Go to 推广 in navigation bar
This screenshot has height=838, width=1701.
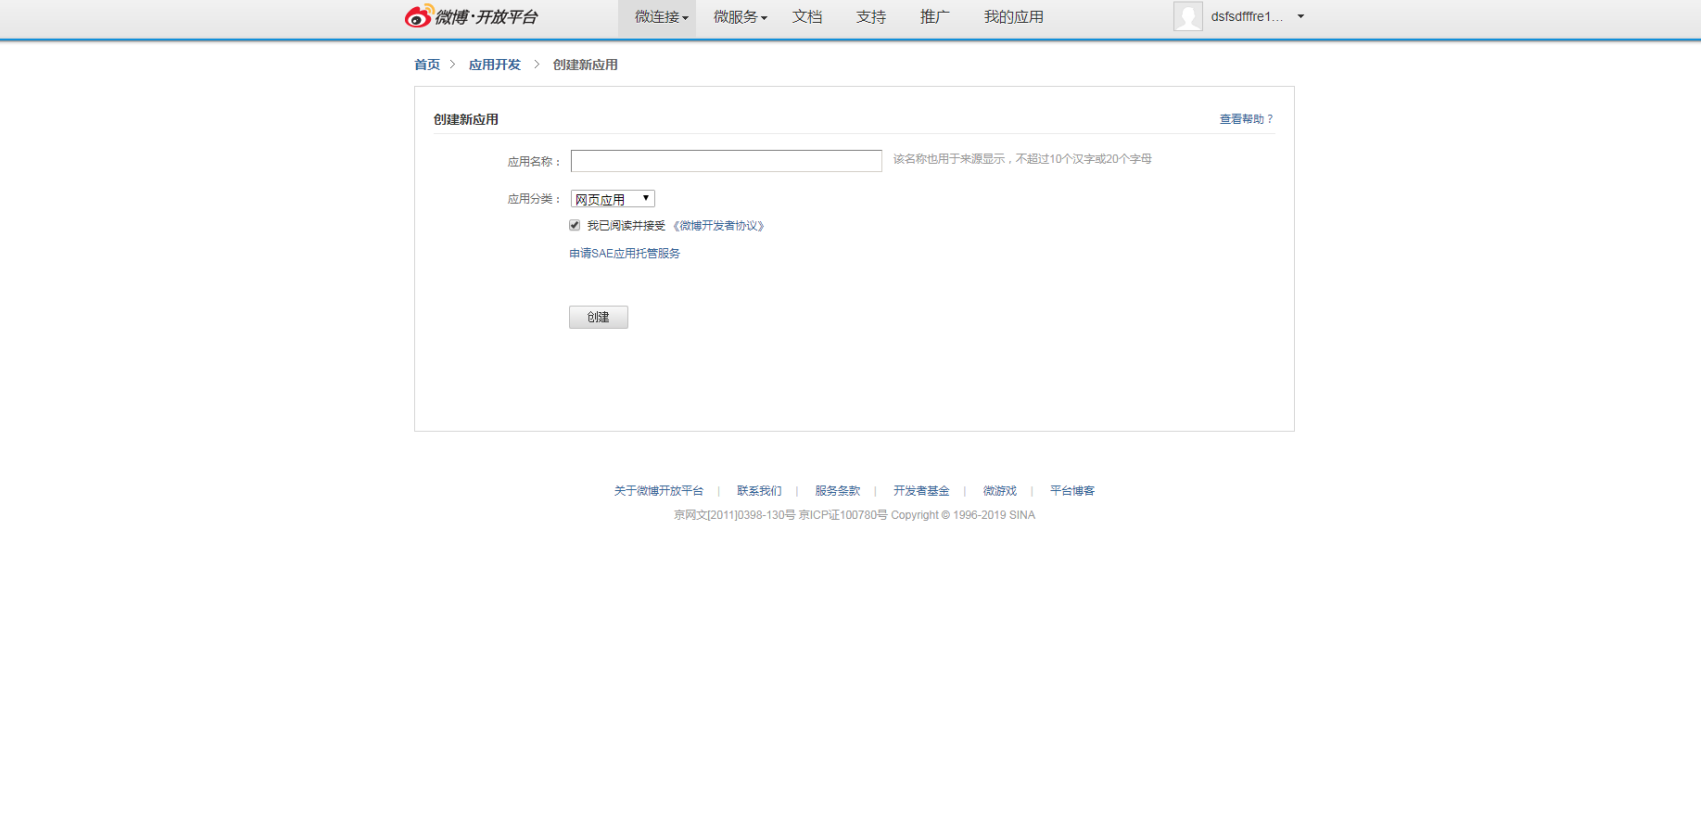[934, 17]
